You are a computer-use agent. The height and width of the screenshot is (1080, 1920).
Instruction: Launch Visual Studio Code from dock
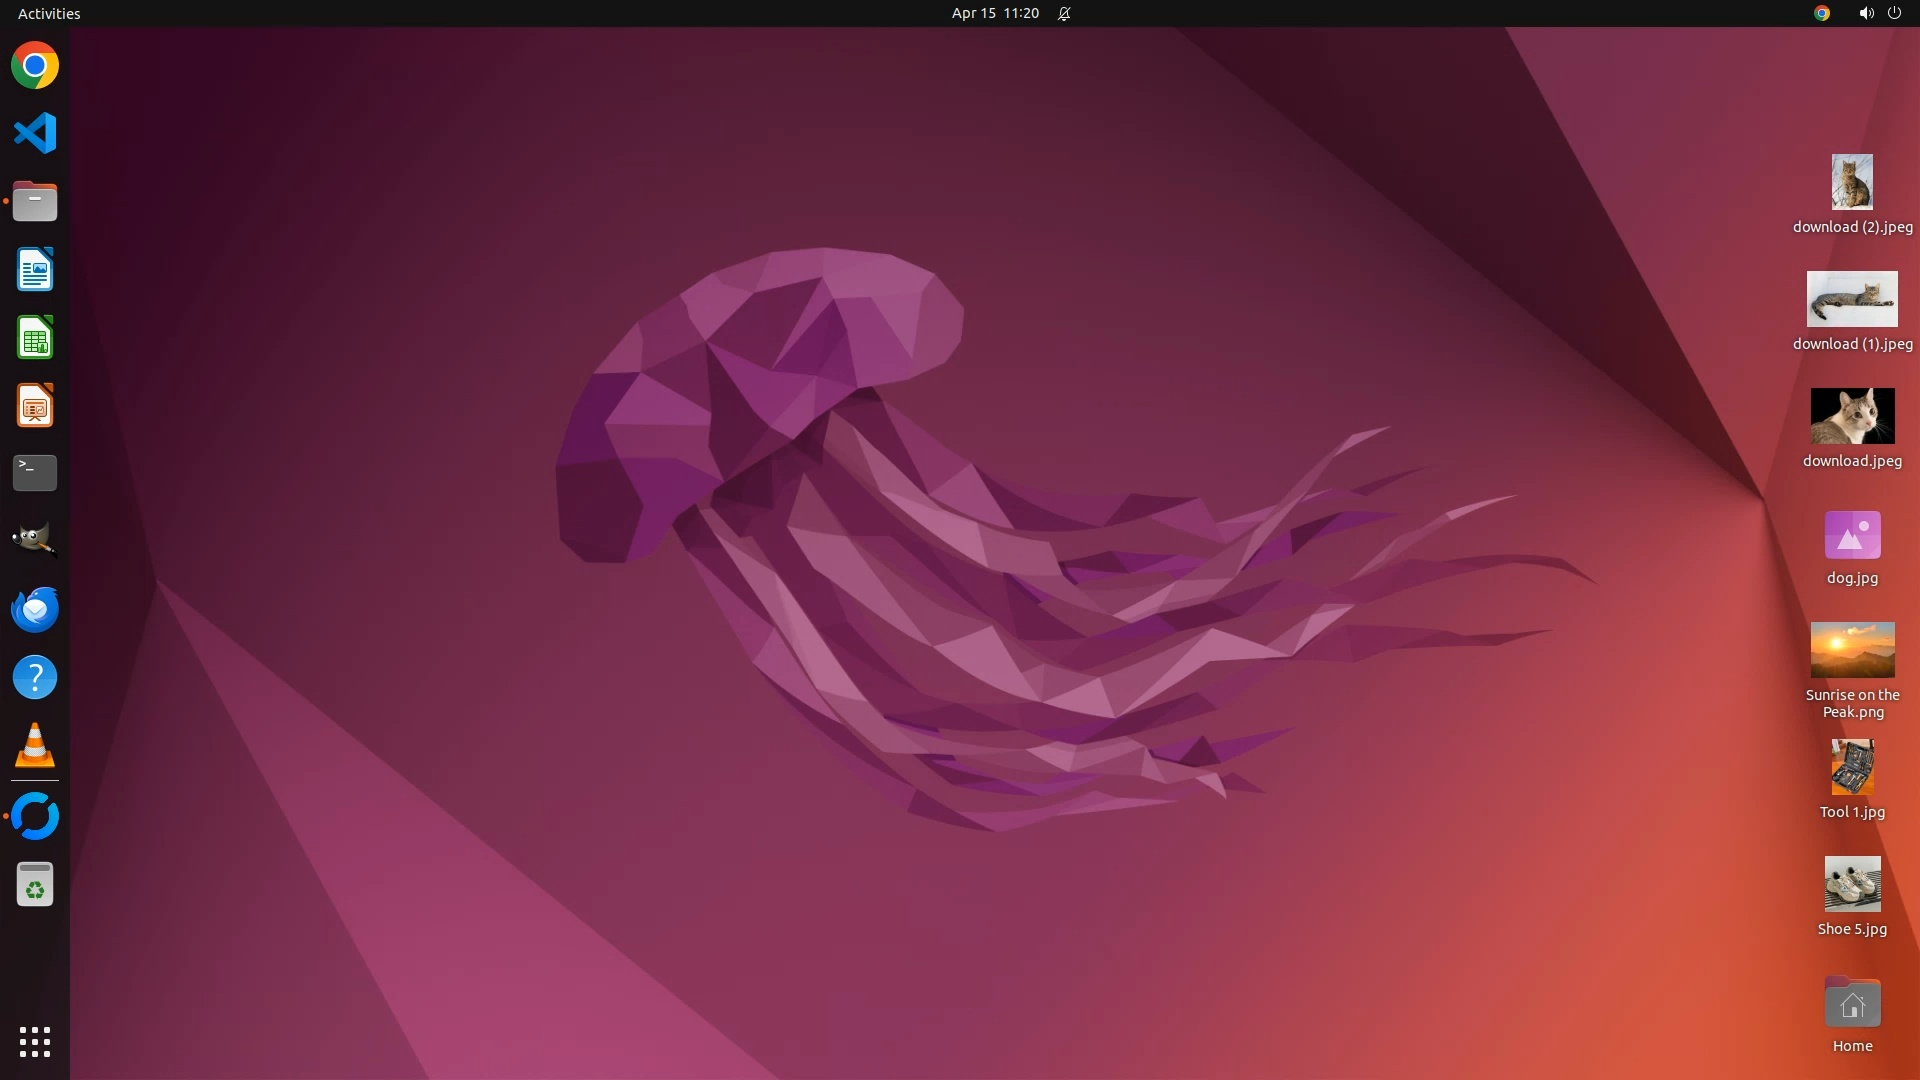pos(35,133)
